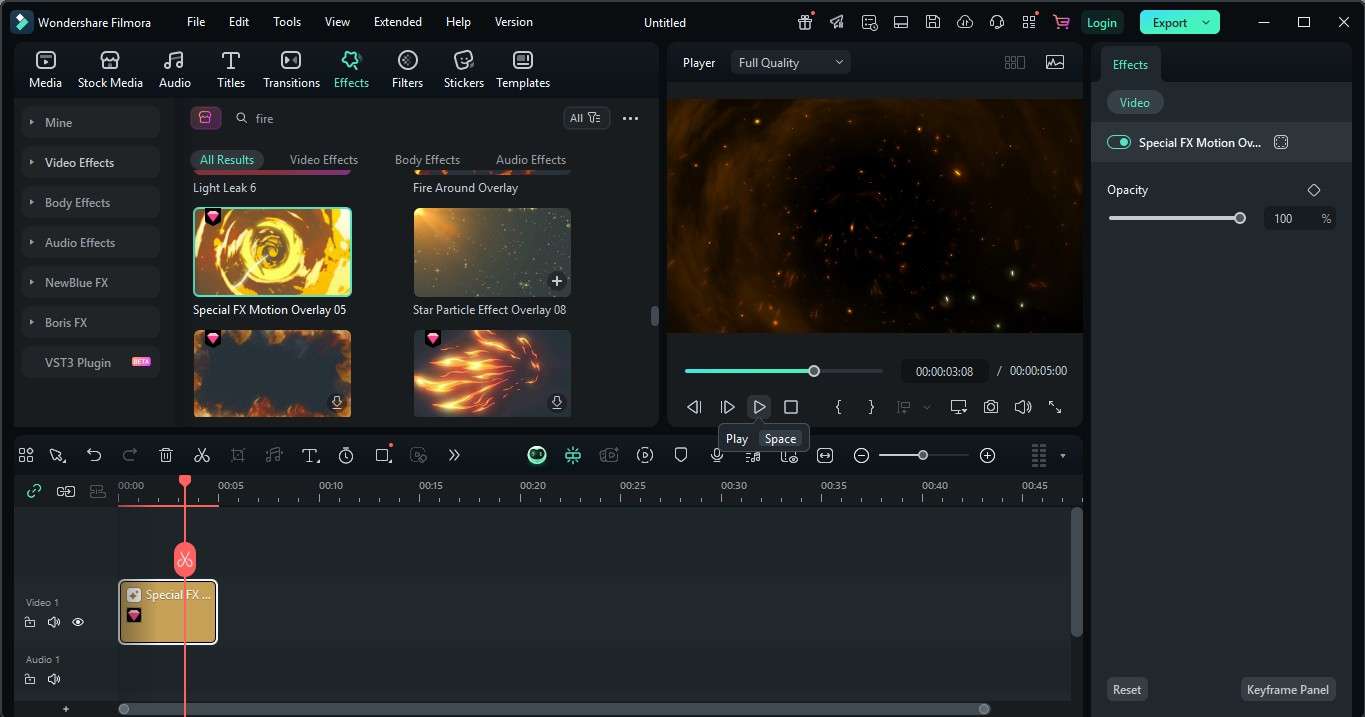The height and width of the screenshot is (717, 1365).
Task: Click the player progress bar handle
Action: pos(814,371)
